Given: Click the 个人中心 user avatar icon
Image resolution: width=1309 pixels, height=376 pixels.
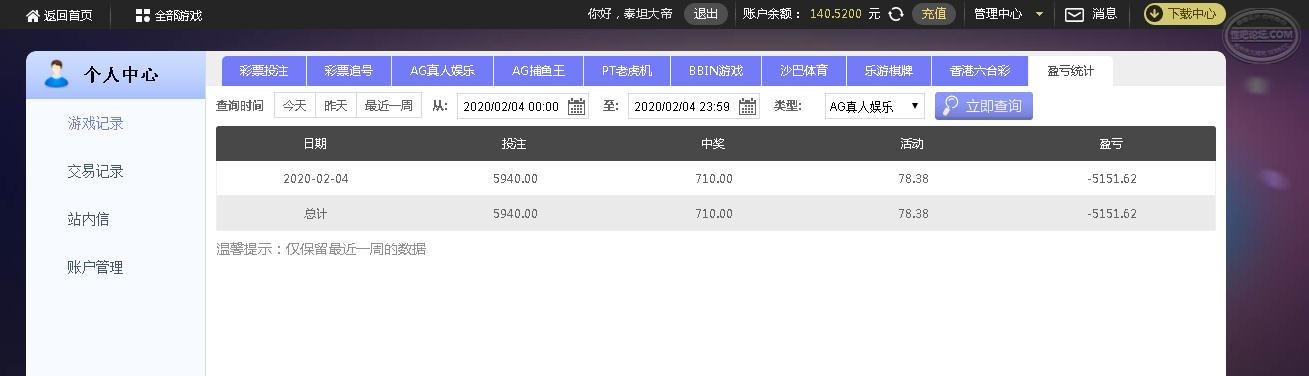Looking at the screenshot, I should 56,74.
